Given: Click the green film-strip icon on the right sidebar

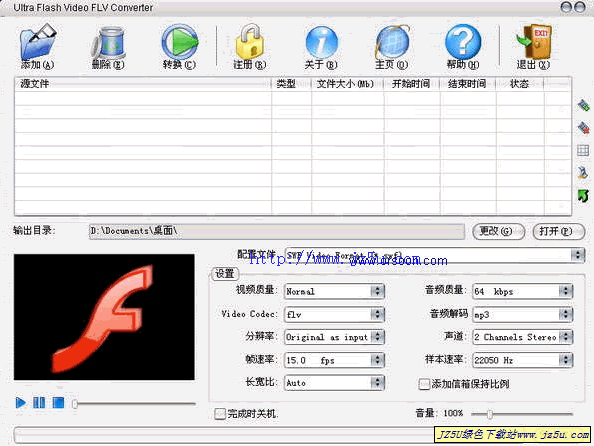Looking at the screenshot, I should (x=583, y=105).
